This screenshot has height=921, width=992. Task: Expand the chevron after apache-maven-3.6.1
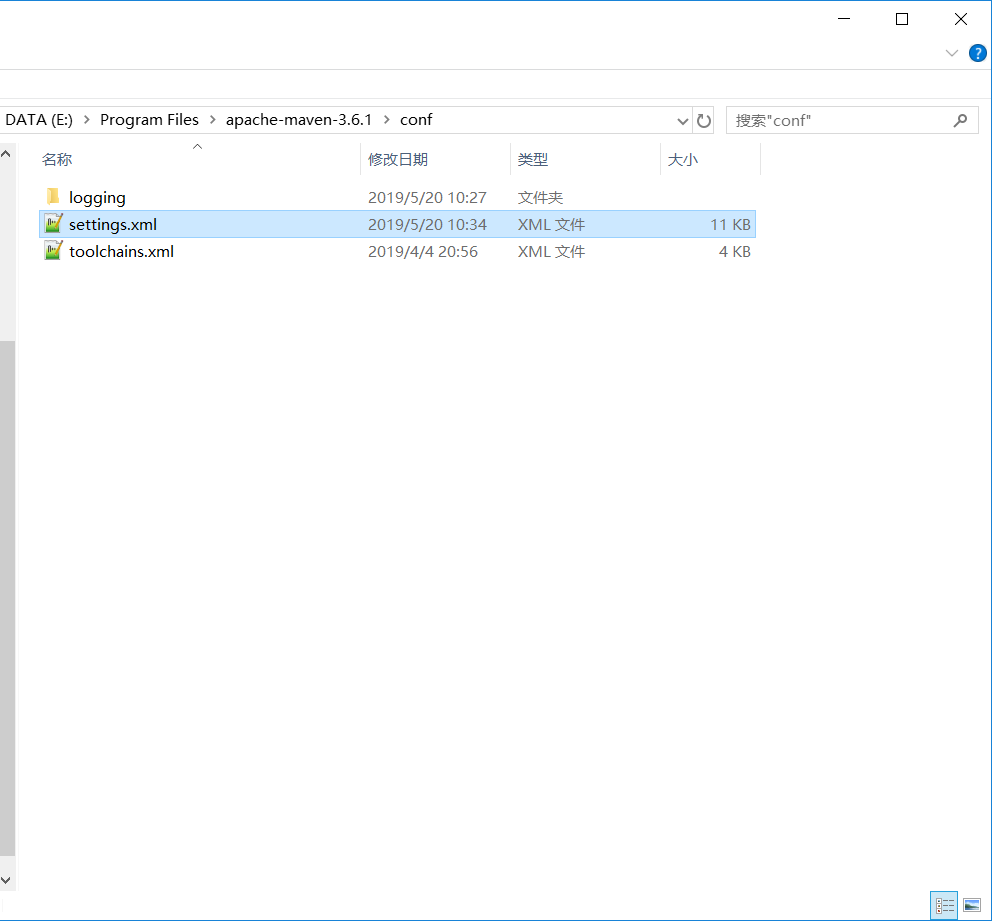pos(387,120)
